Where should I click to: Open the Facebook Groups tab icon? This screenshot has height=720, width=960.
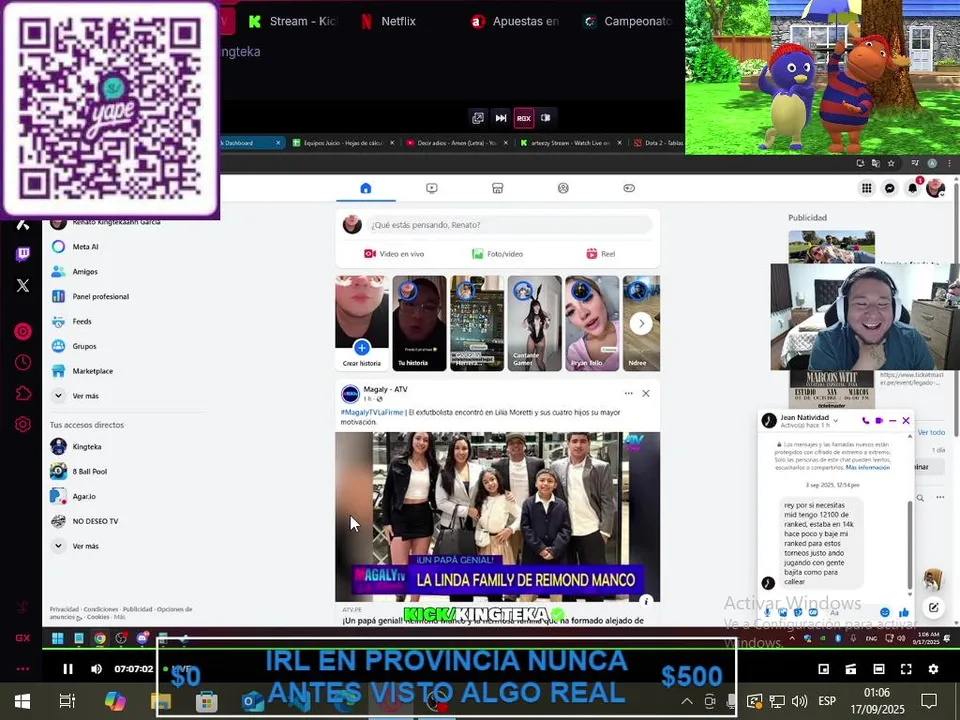563,188
